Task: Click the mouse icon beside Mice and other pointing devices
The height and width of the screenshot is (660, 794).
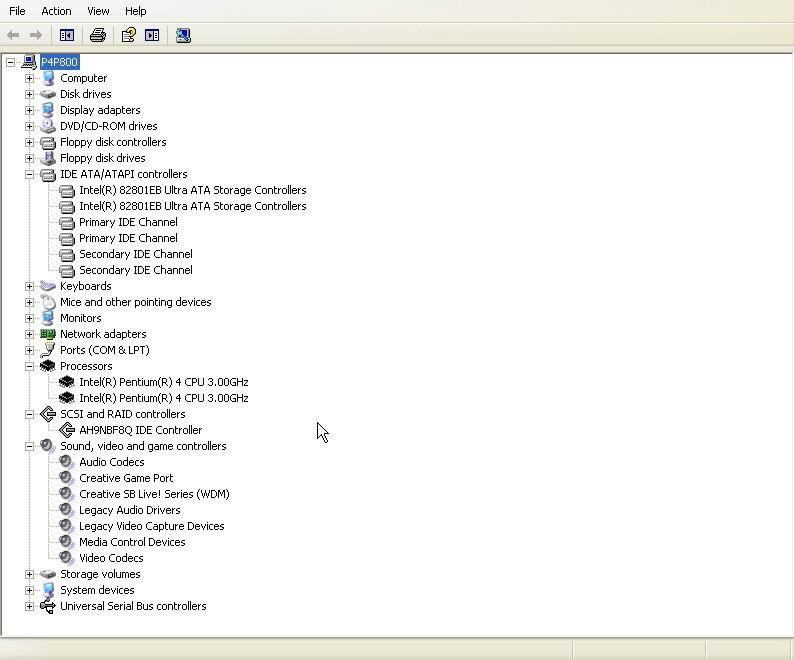Action: click(48, 302)
